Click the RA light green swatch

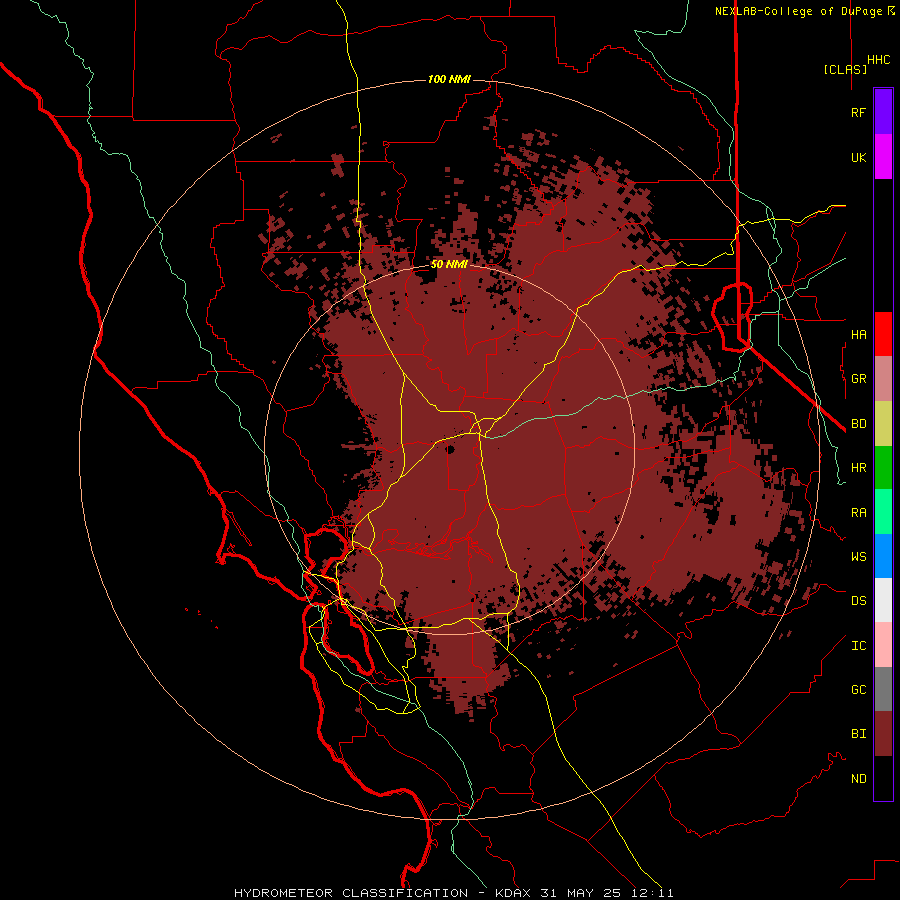[x=883, y=512]
